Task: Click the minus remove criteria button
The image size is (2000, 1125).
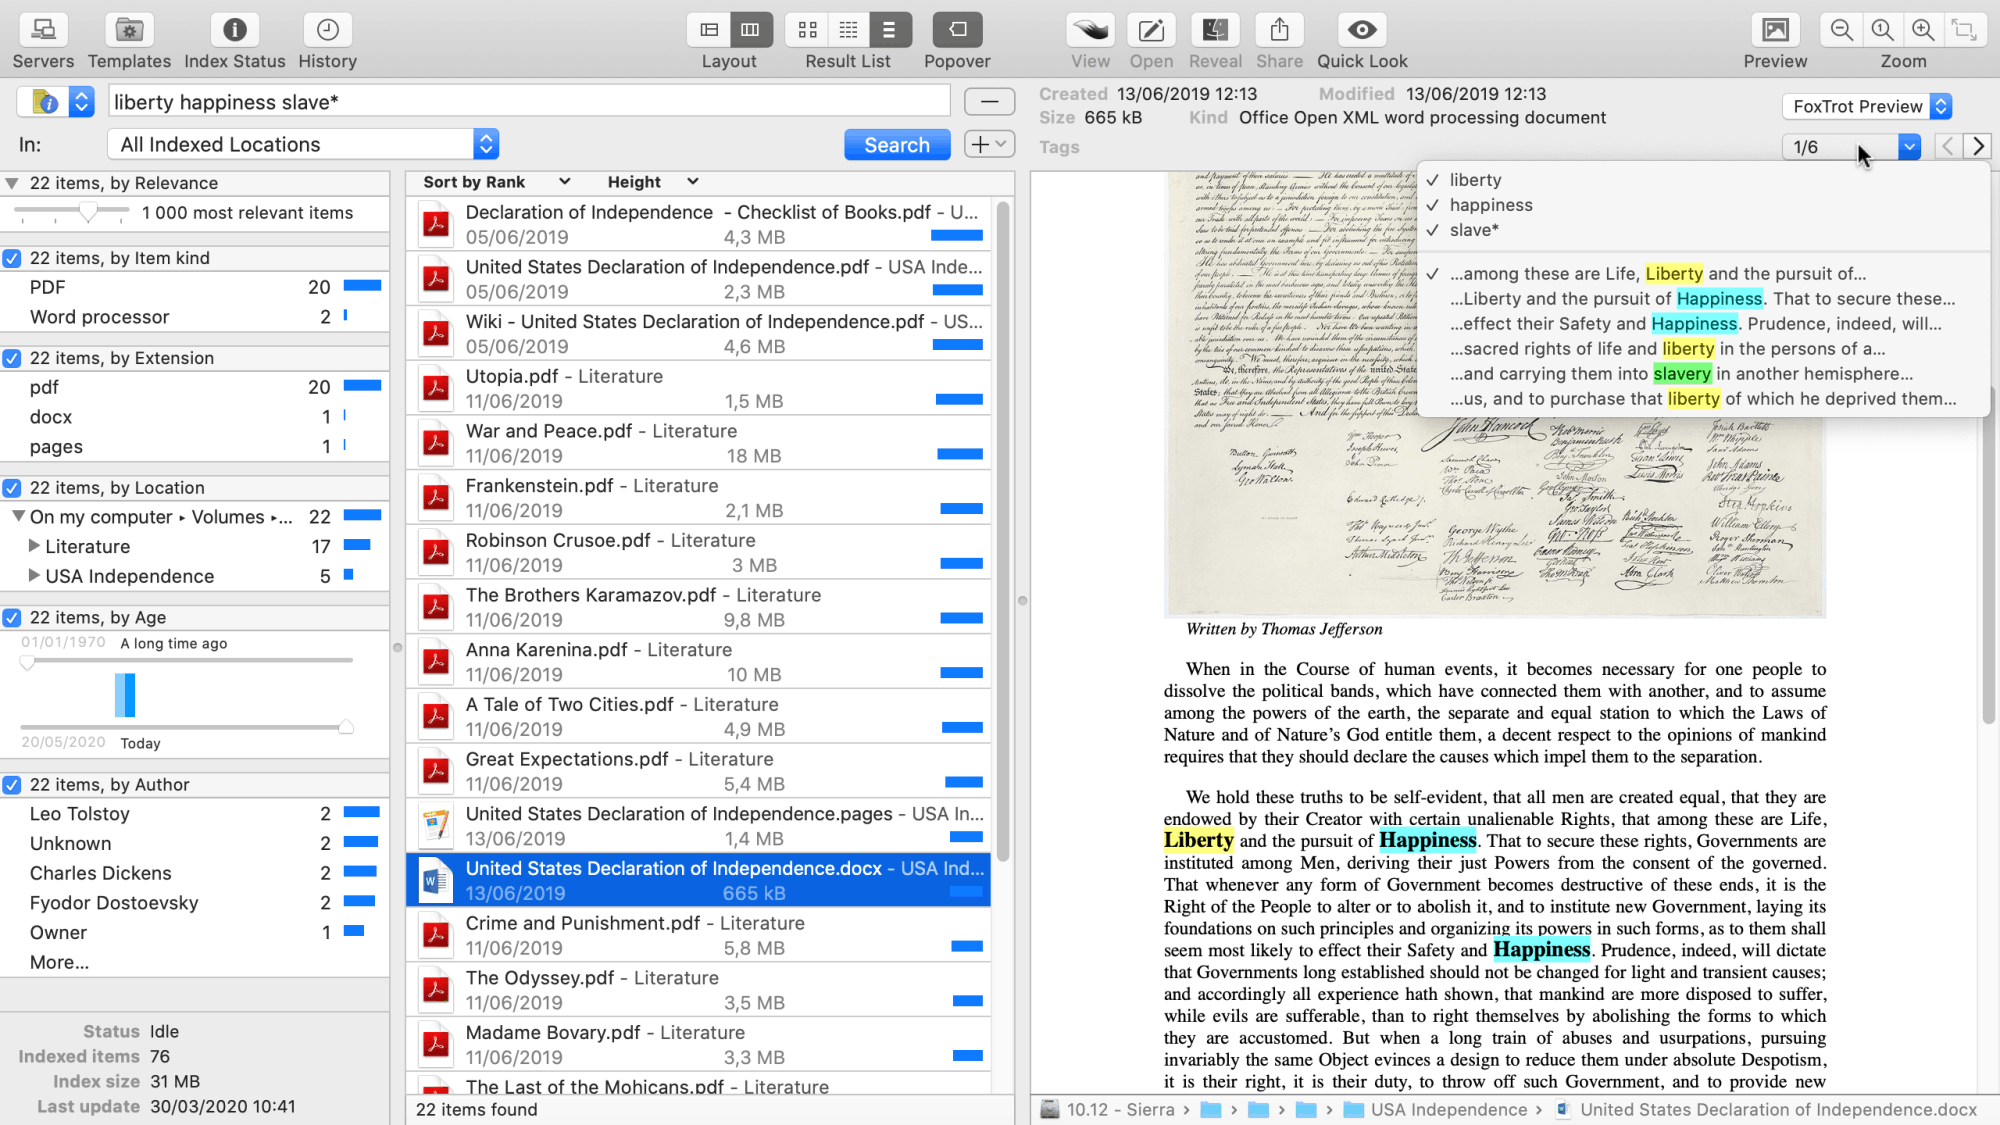Action: coord(989,101)
